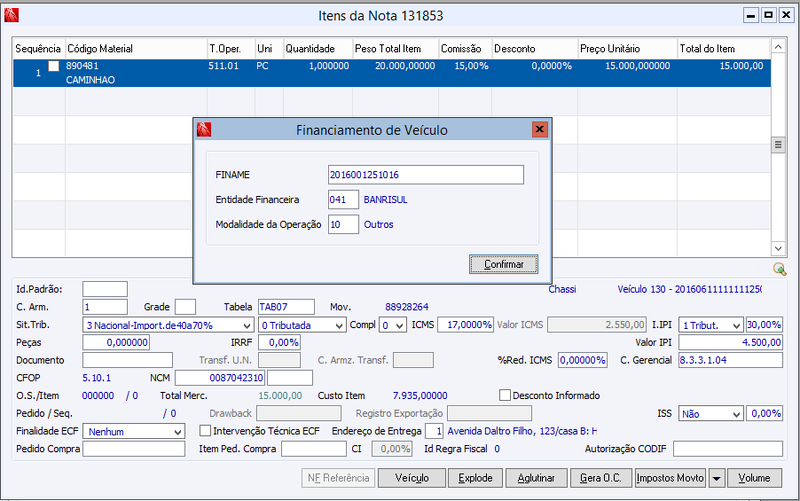Check Intervenção Técnica ECF option
The width and height of the screenshot is (800, 501).
[205, 431]
